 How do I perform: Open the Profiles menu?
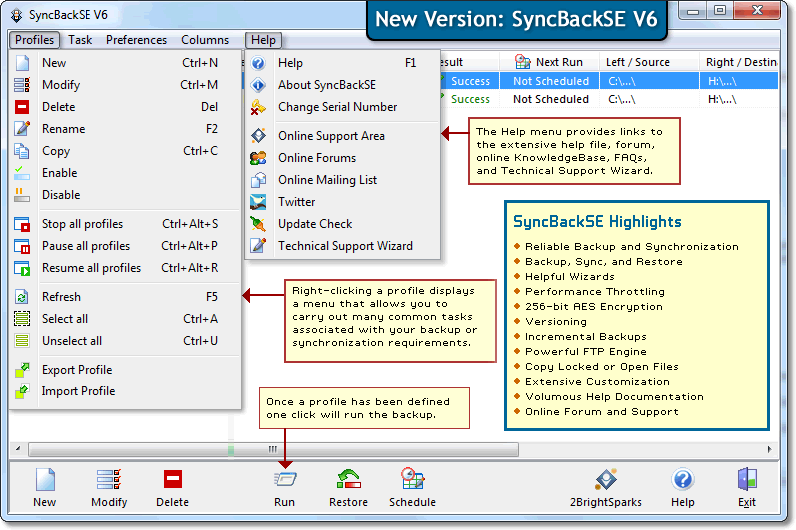[x=35, y=40]
